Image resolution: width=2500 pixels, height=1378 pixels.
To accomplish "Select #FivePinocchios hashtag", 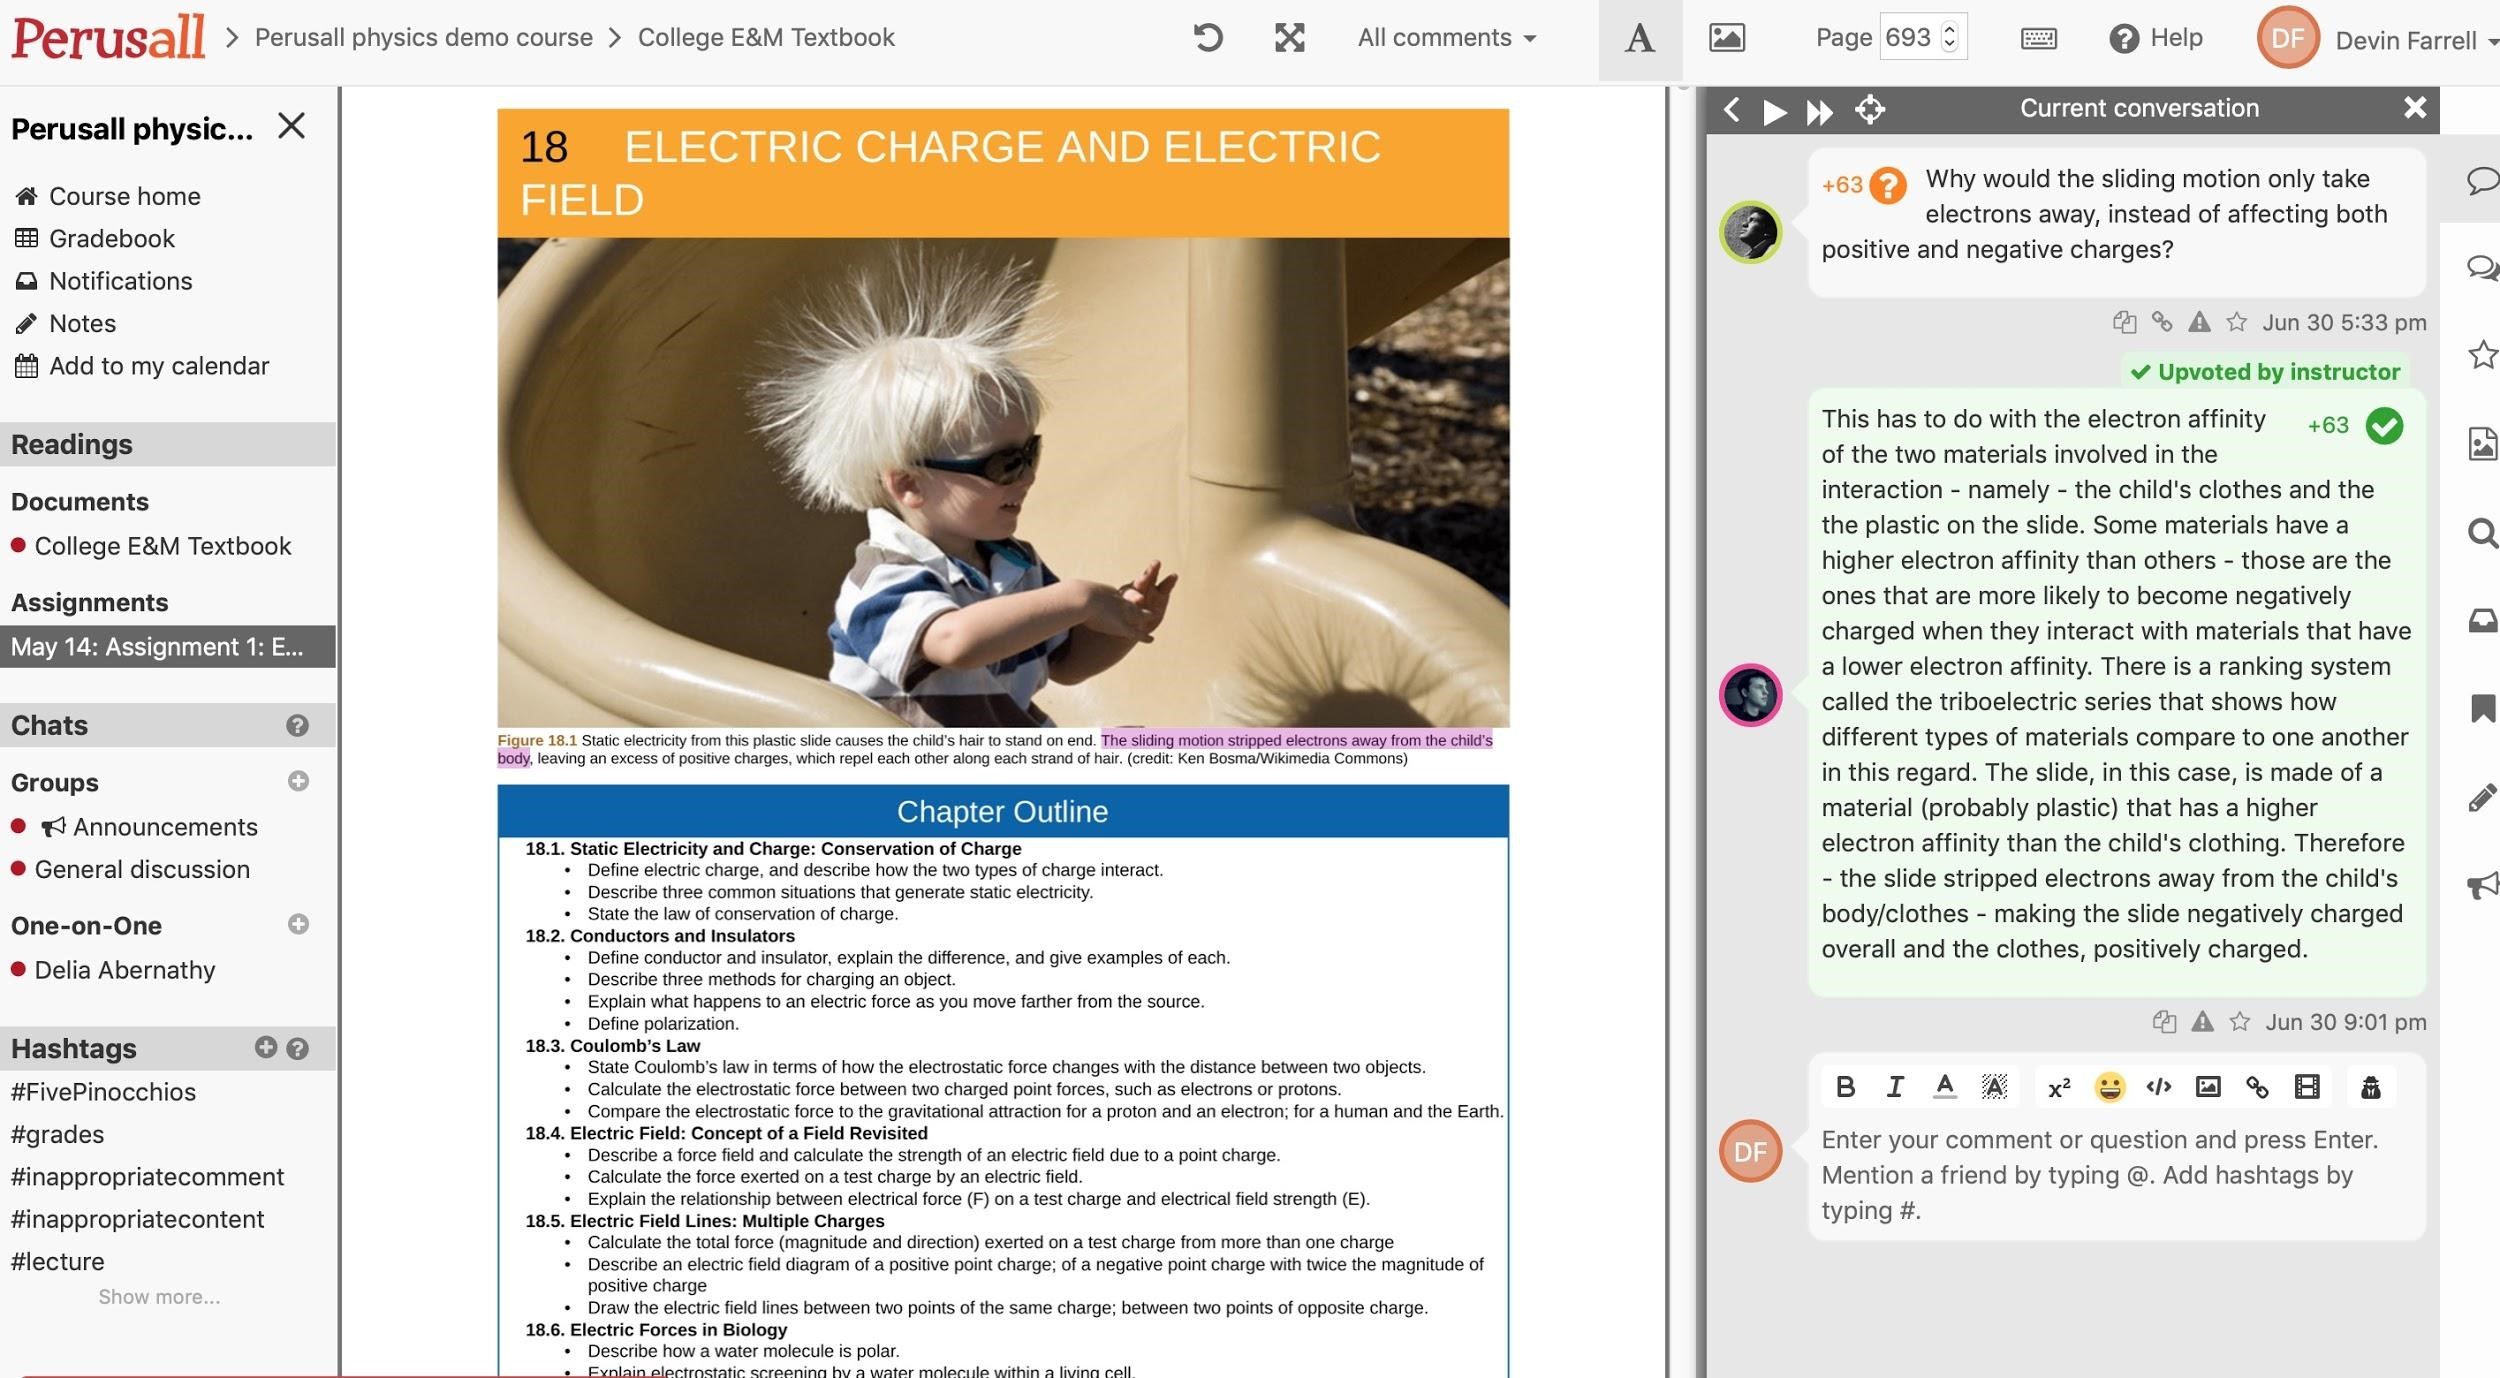I will click(103, 1092).
